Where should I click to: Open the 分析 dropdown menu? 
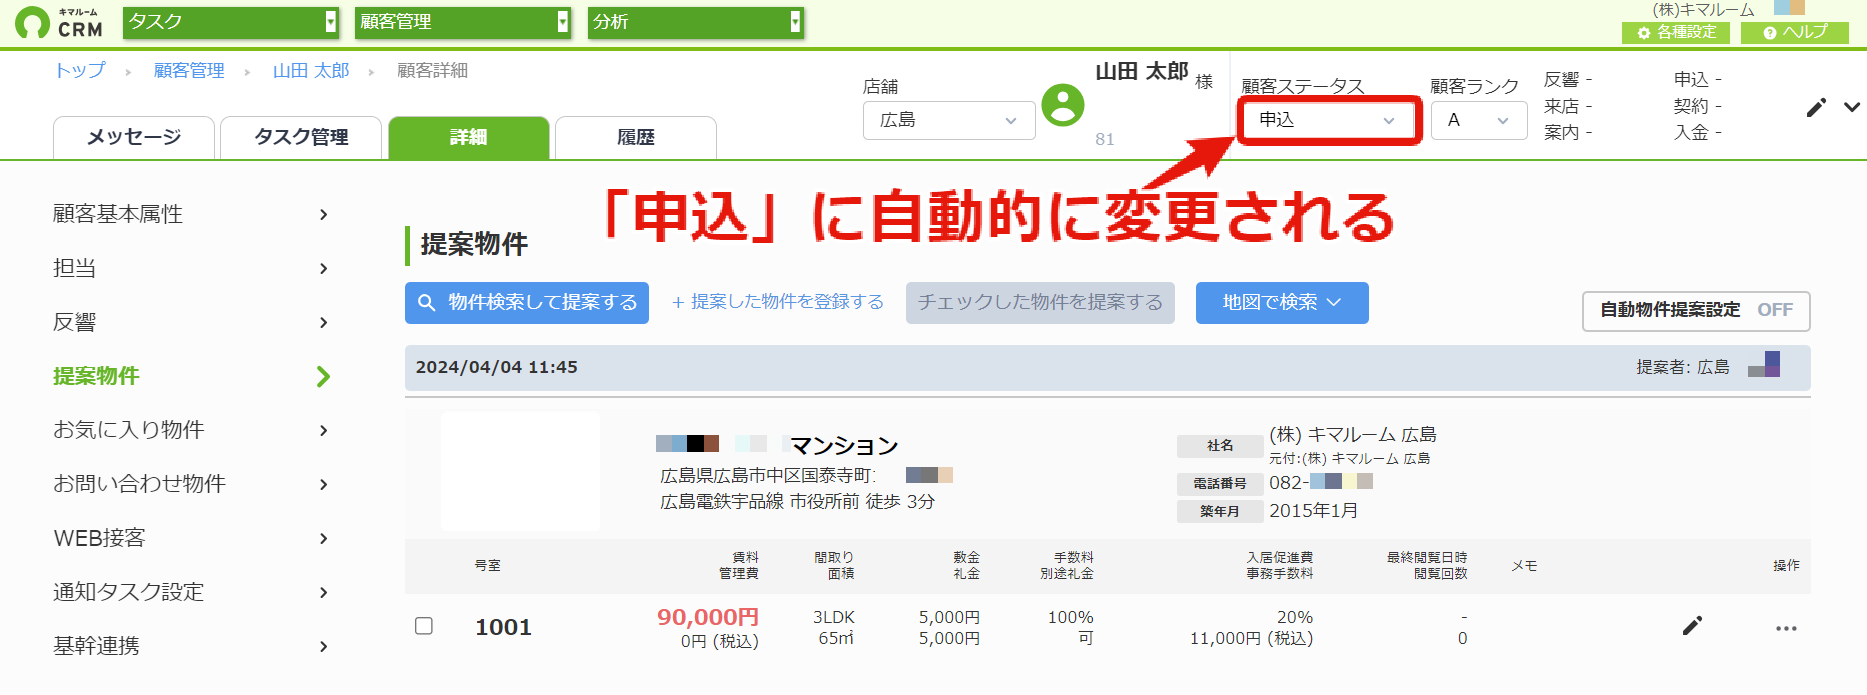coord(695,22)
